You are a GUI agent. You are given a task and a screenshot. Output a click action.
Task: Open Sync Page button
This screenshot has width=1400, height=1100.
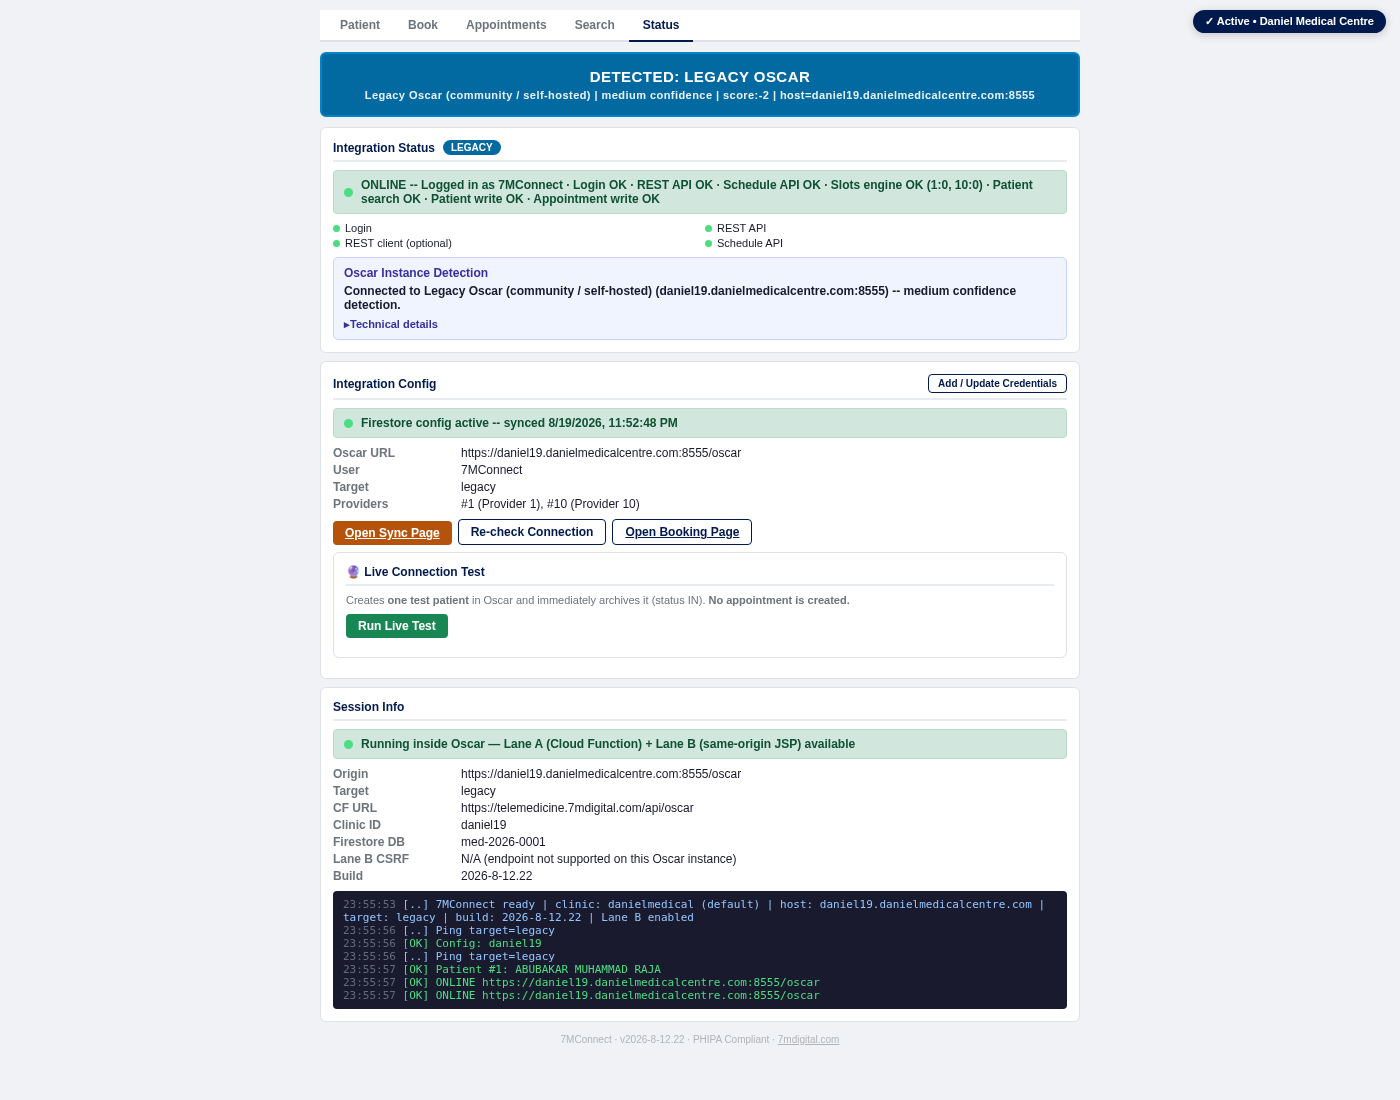coord(392,533)
